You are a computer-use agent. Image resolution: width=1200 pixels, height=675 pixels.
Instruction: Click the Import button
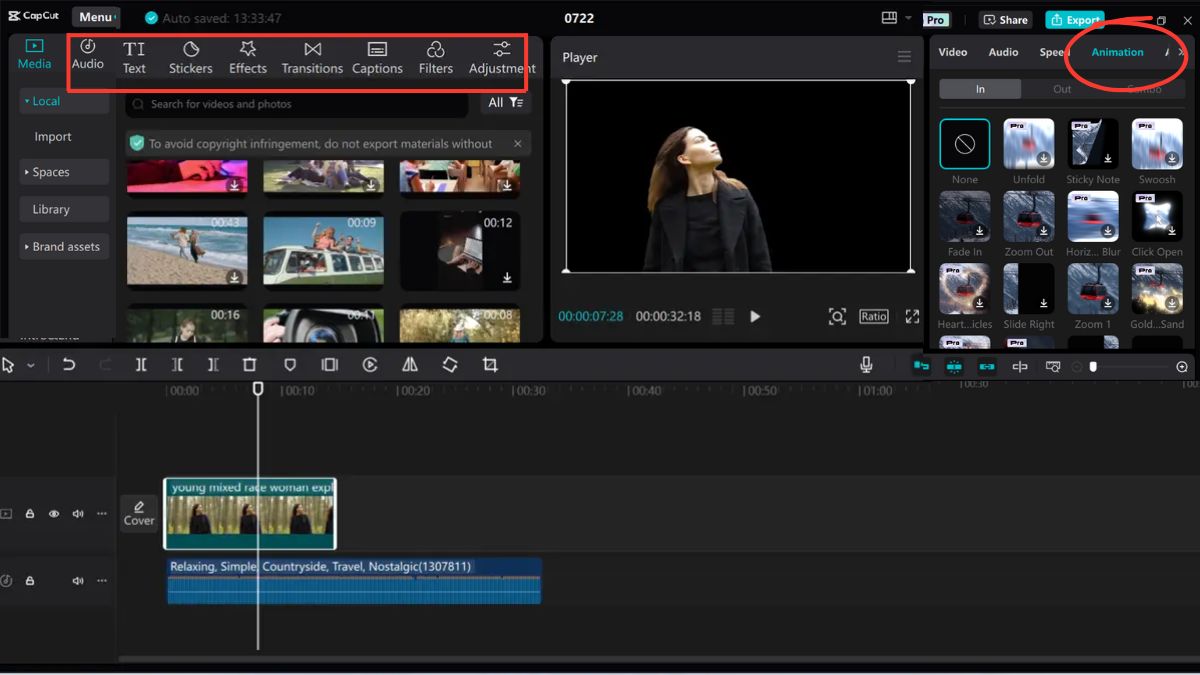click(x=53, y=137)
